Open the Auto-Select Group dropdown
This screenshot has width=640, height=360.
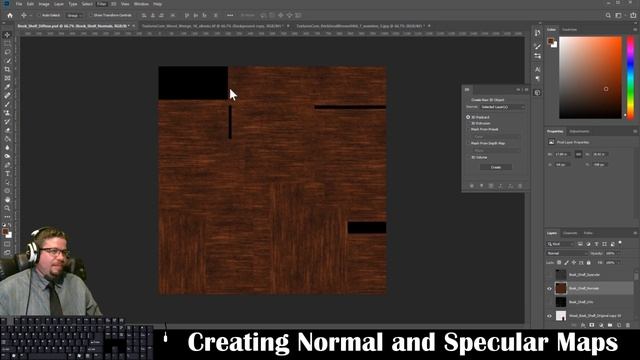[x=74, y=16]
